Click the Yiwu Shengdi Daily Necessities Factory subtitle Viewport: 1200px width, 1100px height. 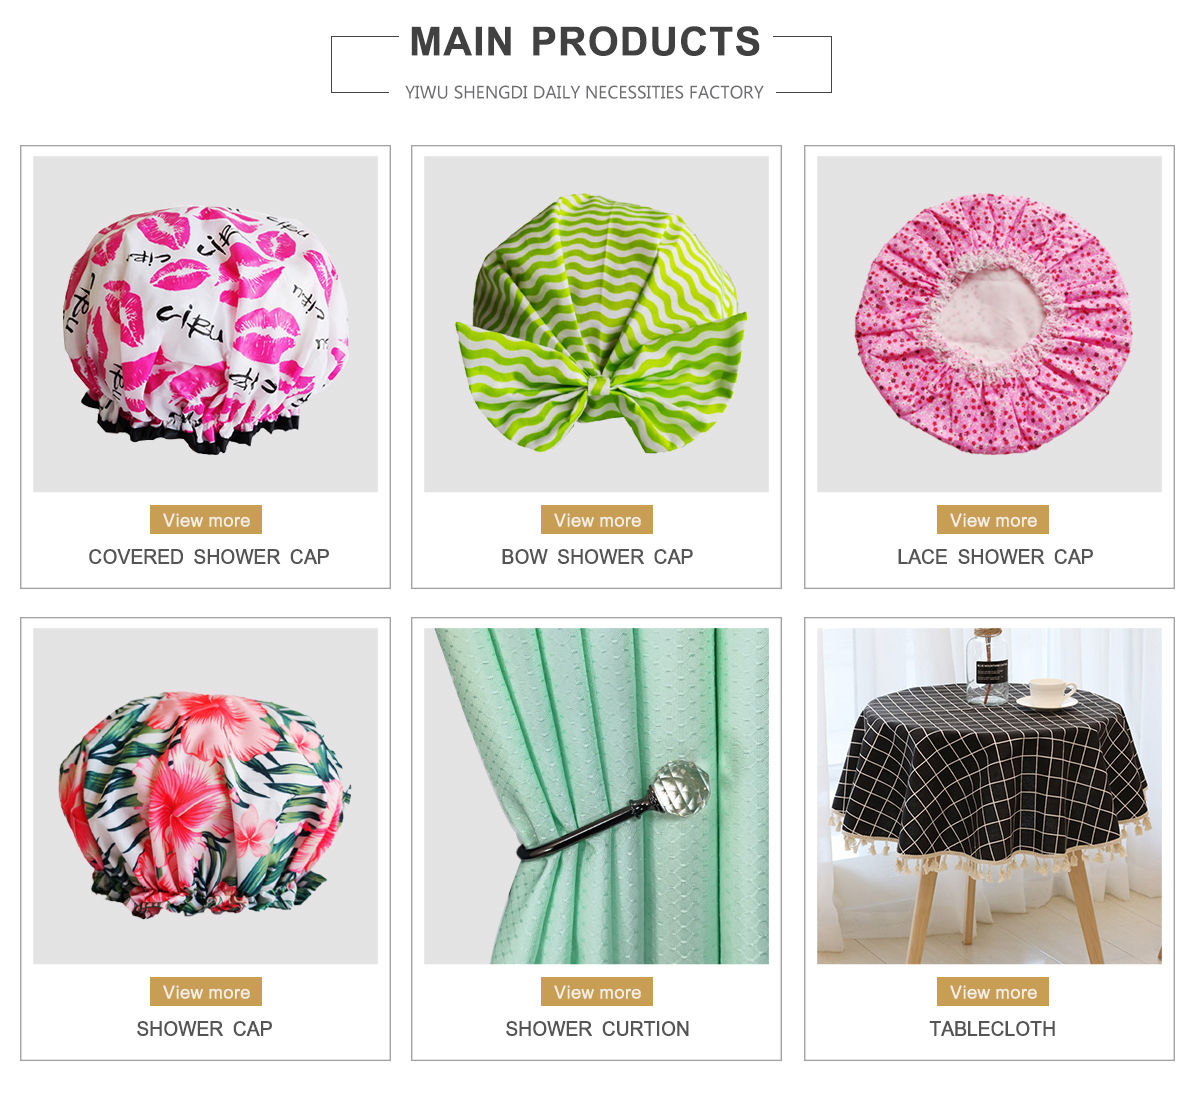(584, 92)
